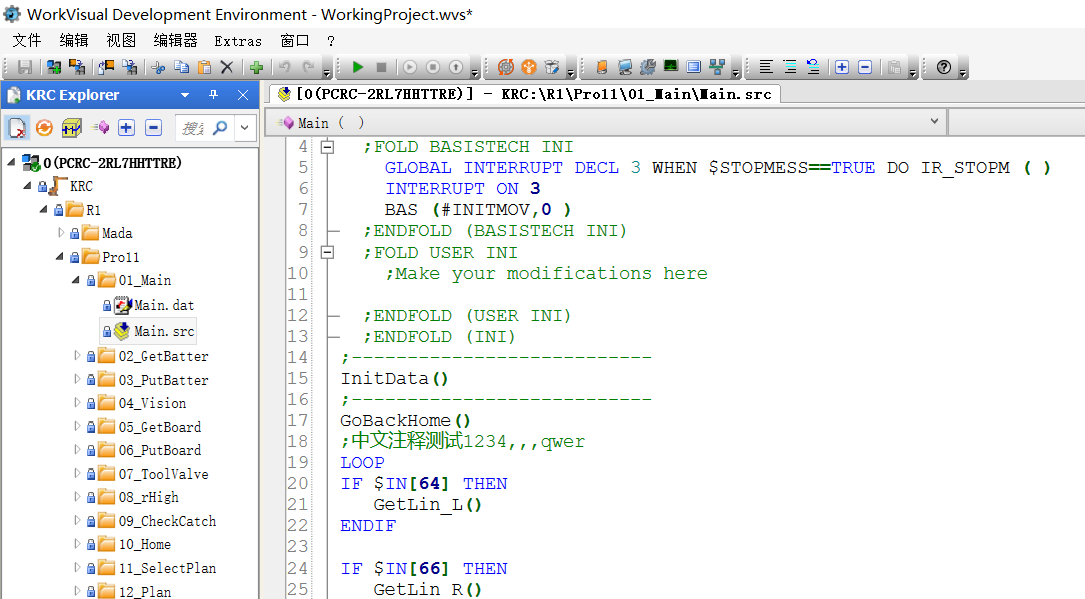1085x599 pixels.
Task: Click the Cut scissors icon
Action: pyautogui.click(x=158, y=67)
